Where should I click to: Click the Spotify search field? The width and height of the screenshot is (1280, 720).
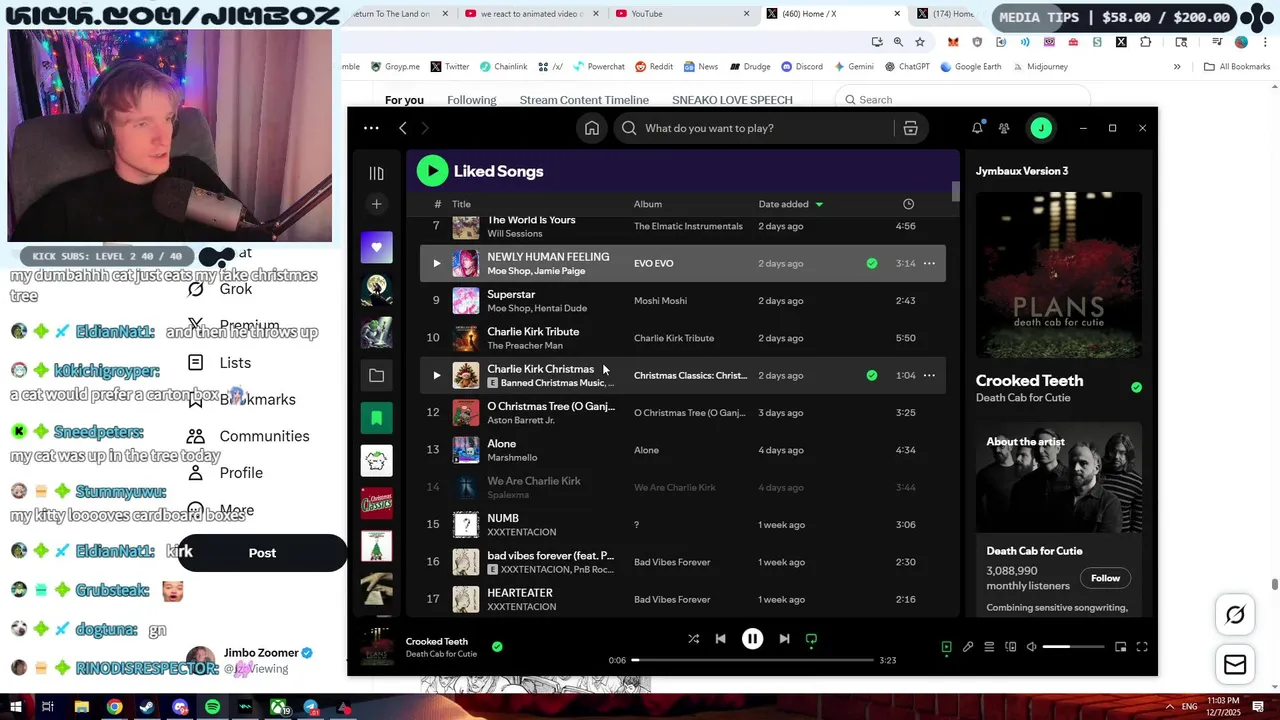[x=755, y=128]
